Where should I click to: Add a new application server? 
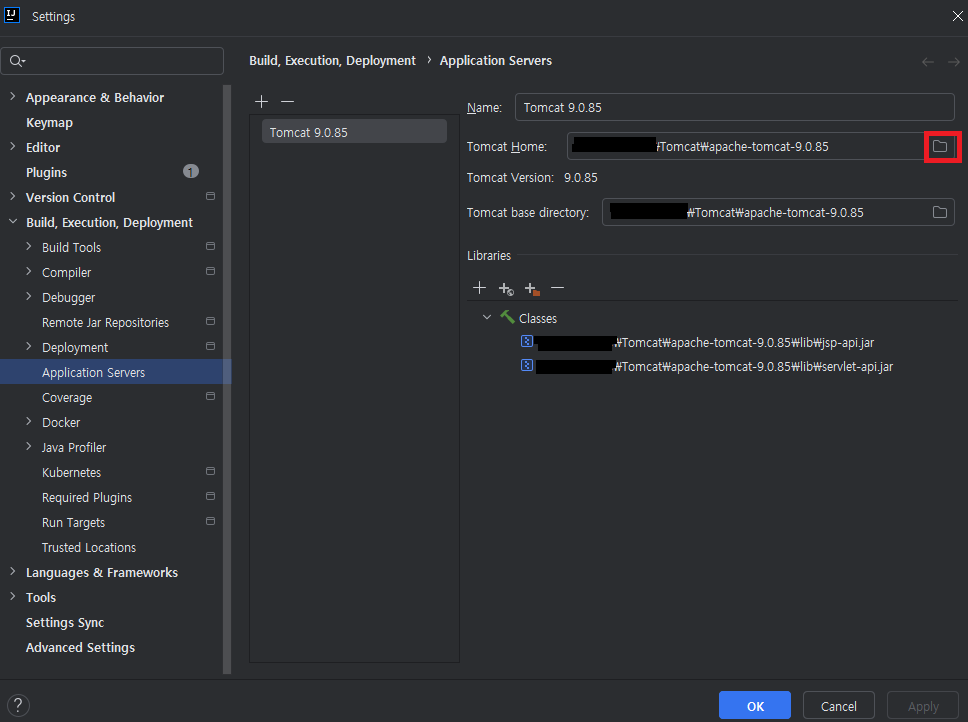pyautogui.click(x=261, y=101)
